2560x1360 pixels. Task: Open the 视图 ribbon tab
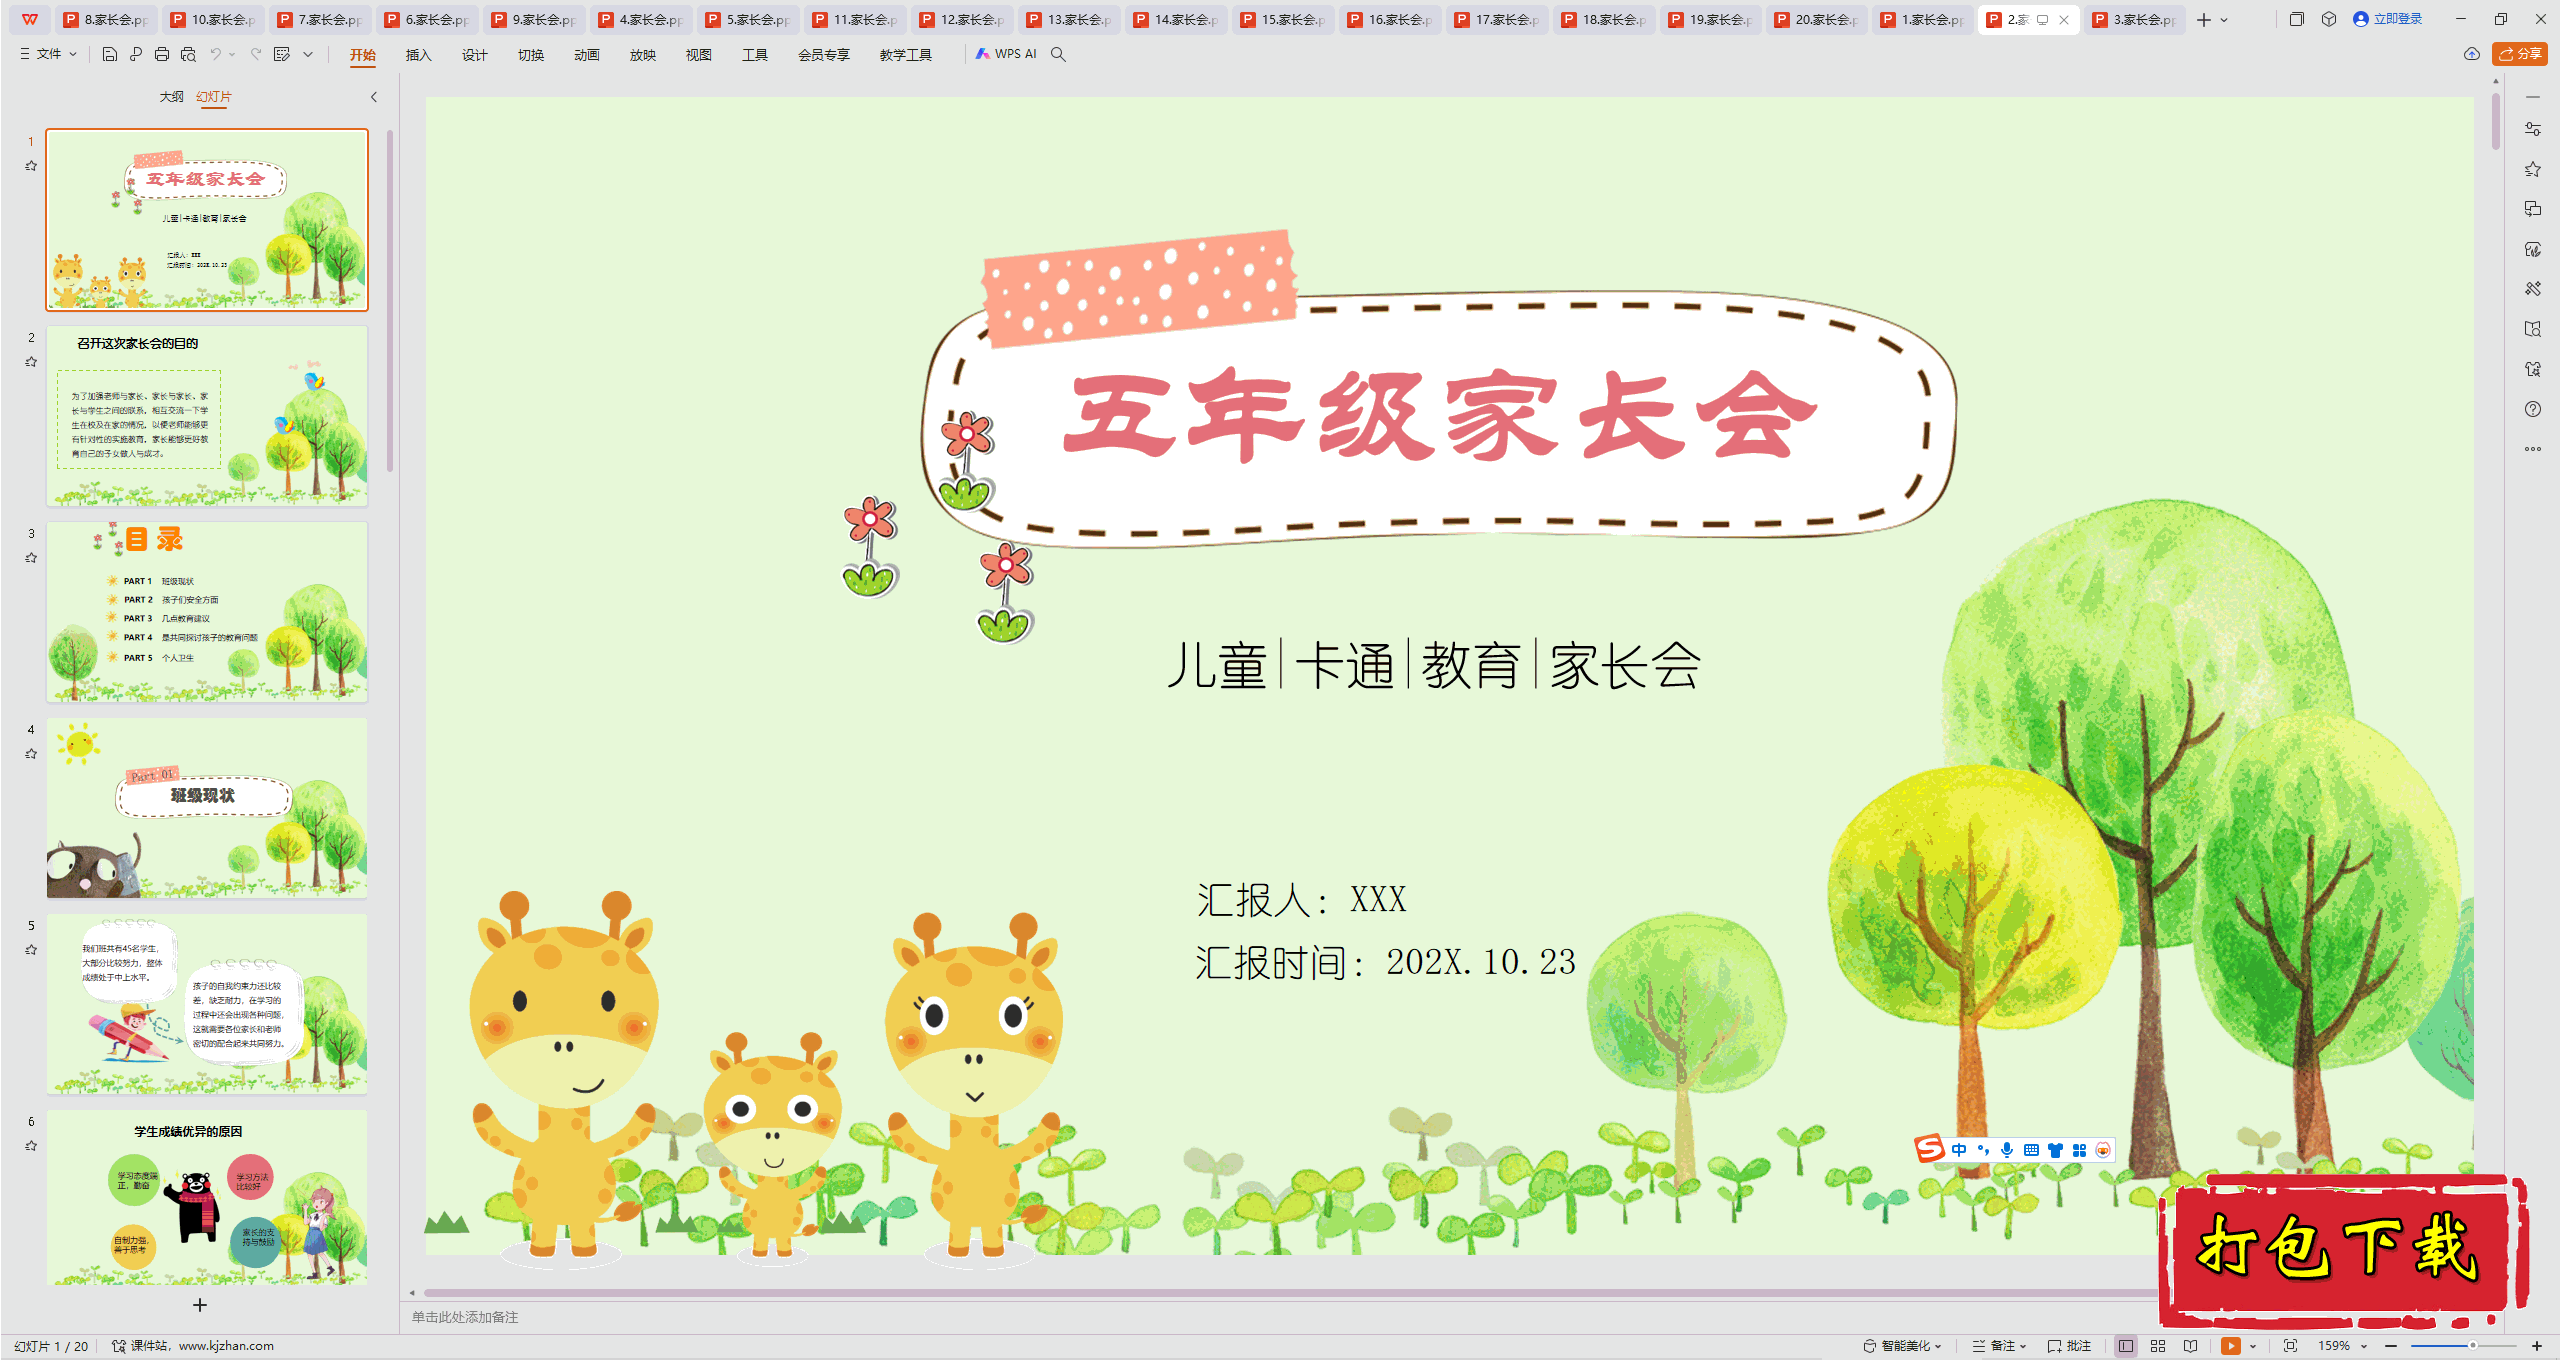pyautogui.click(x=699, y=55)
